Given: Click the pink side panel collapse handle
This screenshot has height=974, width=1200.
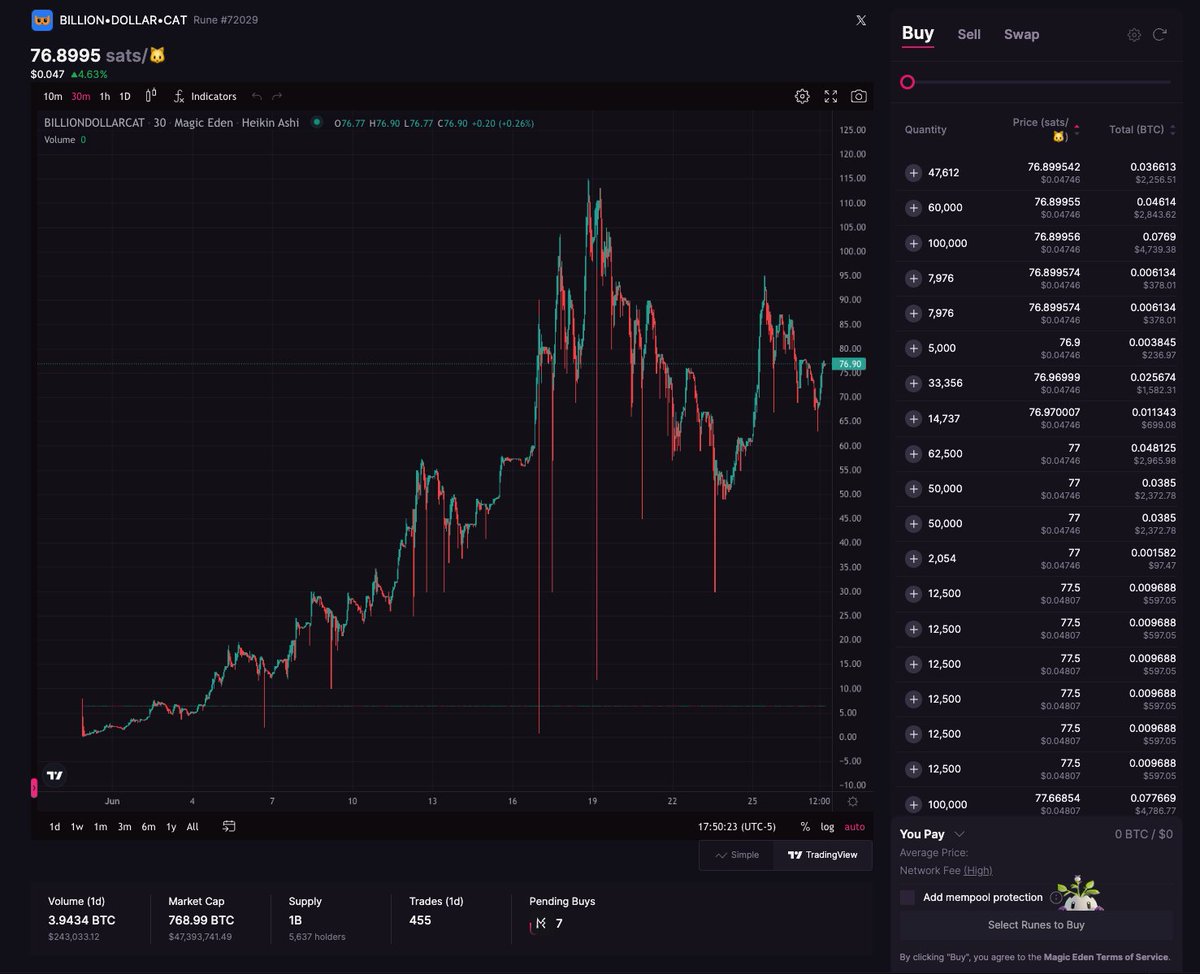Looking at the screenshot, I should pos(34,788).
